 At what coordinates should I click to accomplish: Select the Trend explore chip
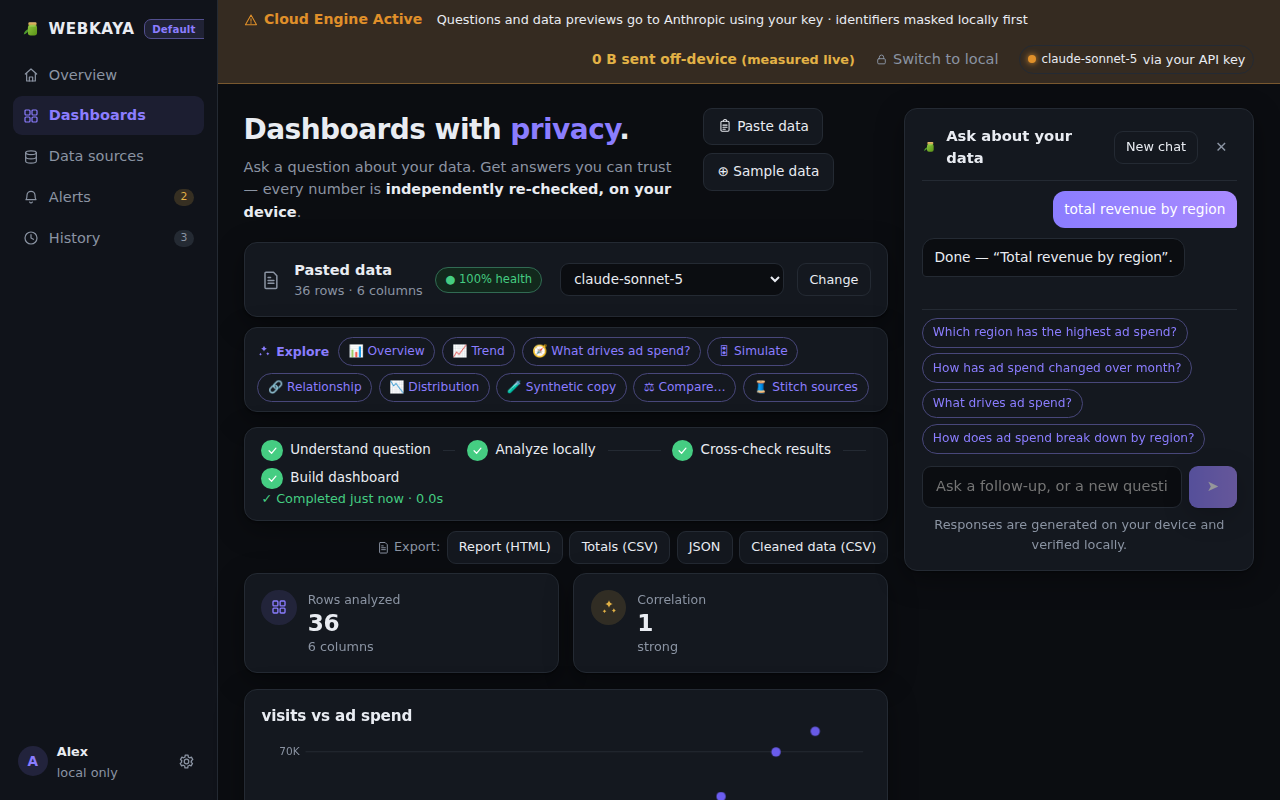coord(478,351)
